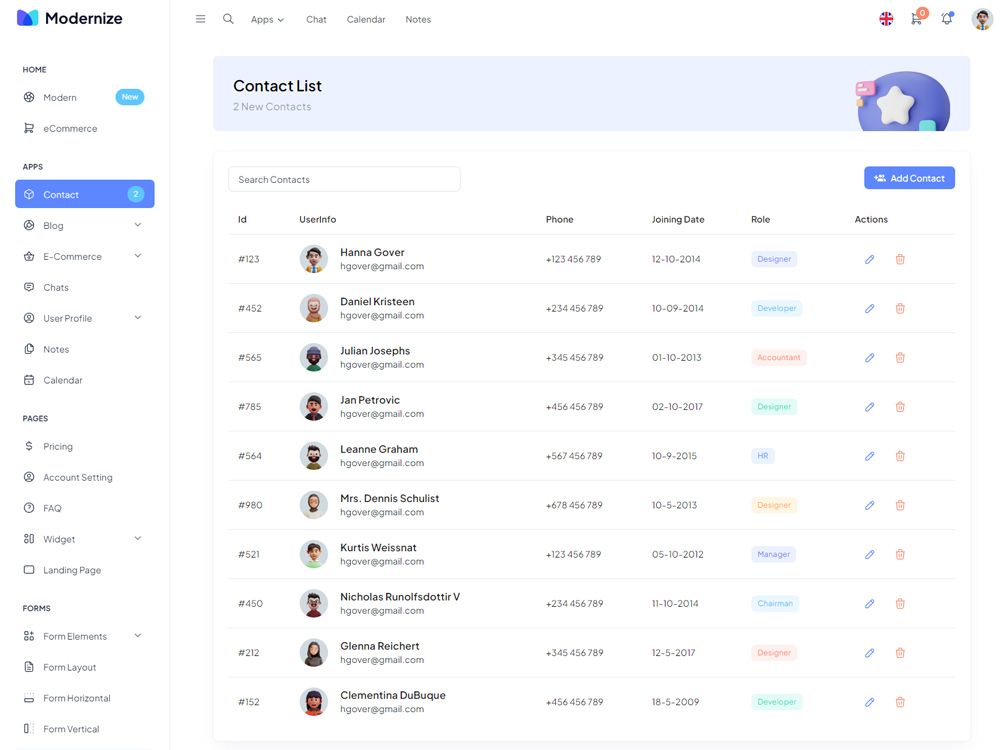This screenshot has height=750, width=1000.
Task: Click Daniel Kristeen's avatar thumbnail
Action: click(x=314, y=308)
